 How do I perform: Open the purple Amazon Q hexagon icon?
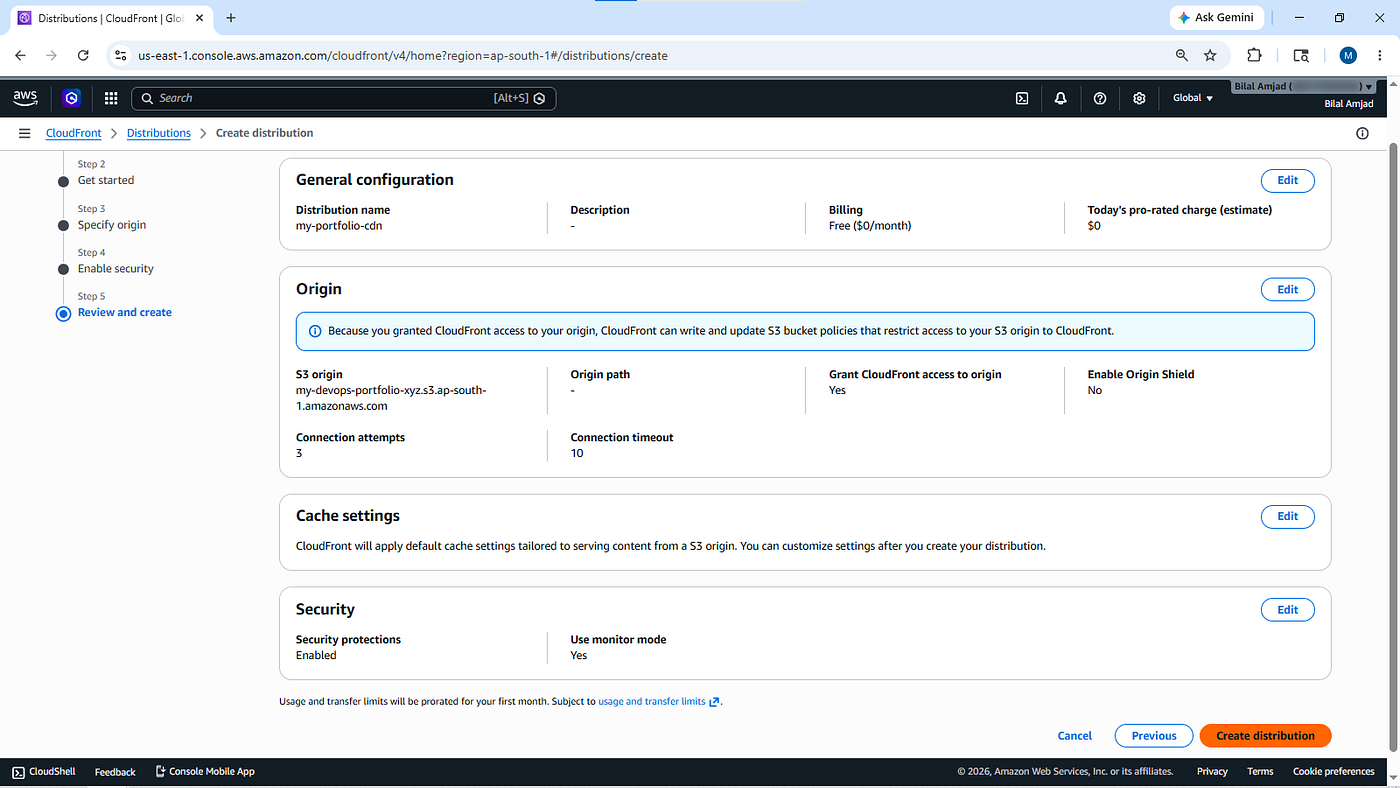pyautogui.click(x=71, y=98)
